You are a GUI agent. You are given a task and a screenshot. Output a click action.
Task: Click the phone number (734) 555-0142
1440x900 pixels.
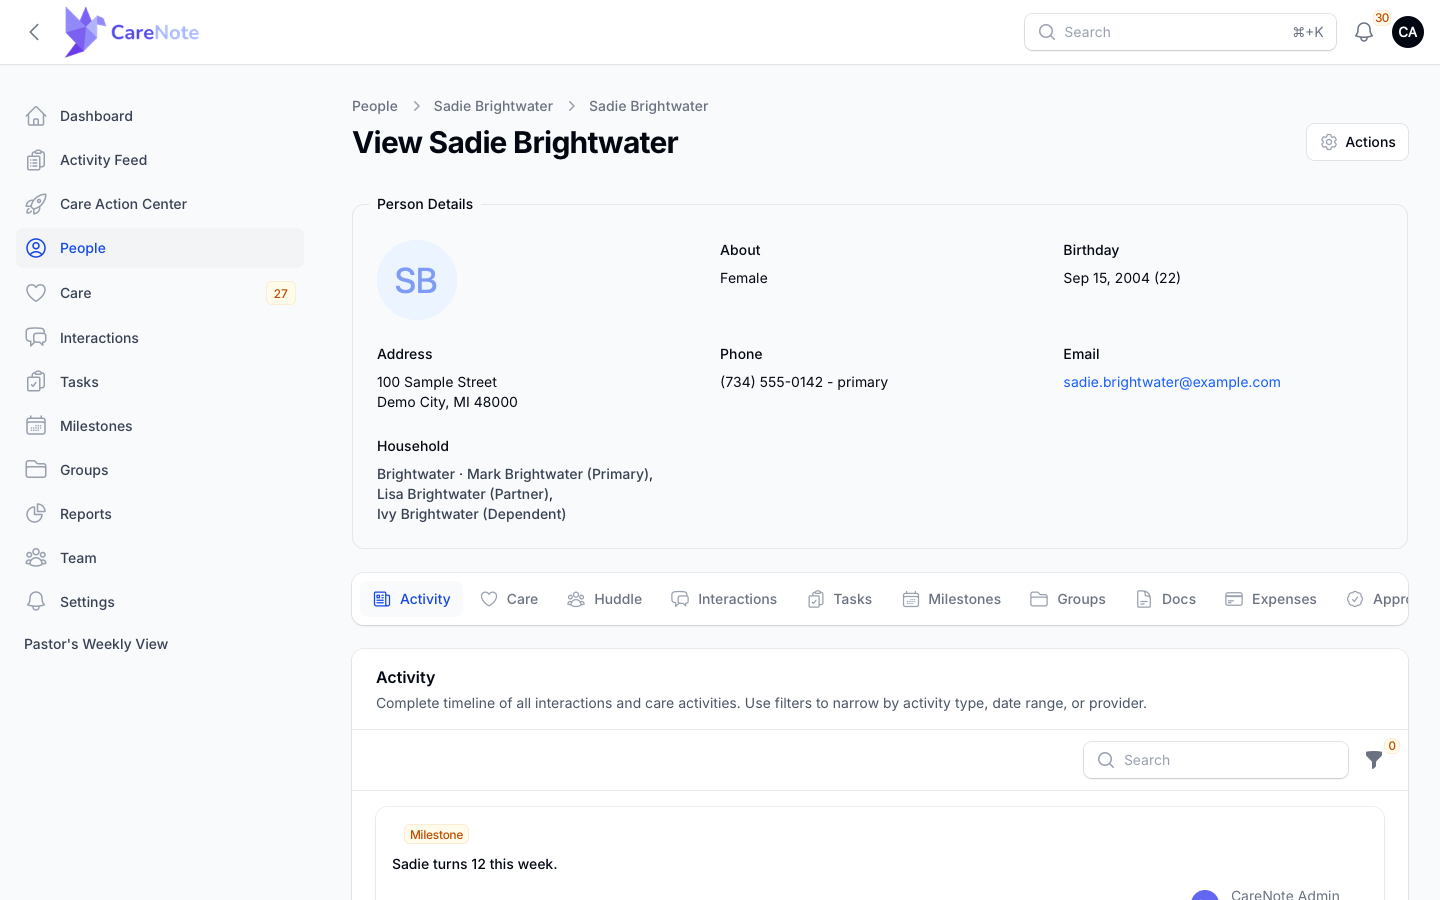pyautogui.click(x=771, y=382)
